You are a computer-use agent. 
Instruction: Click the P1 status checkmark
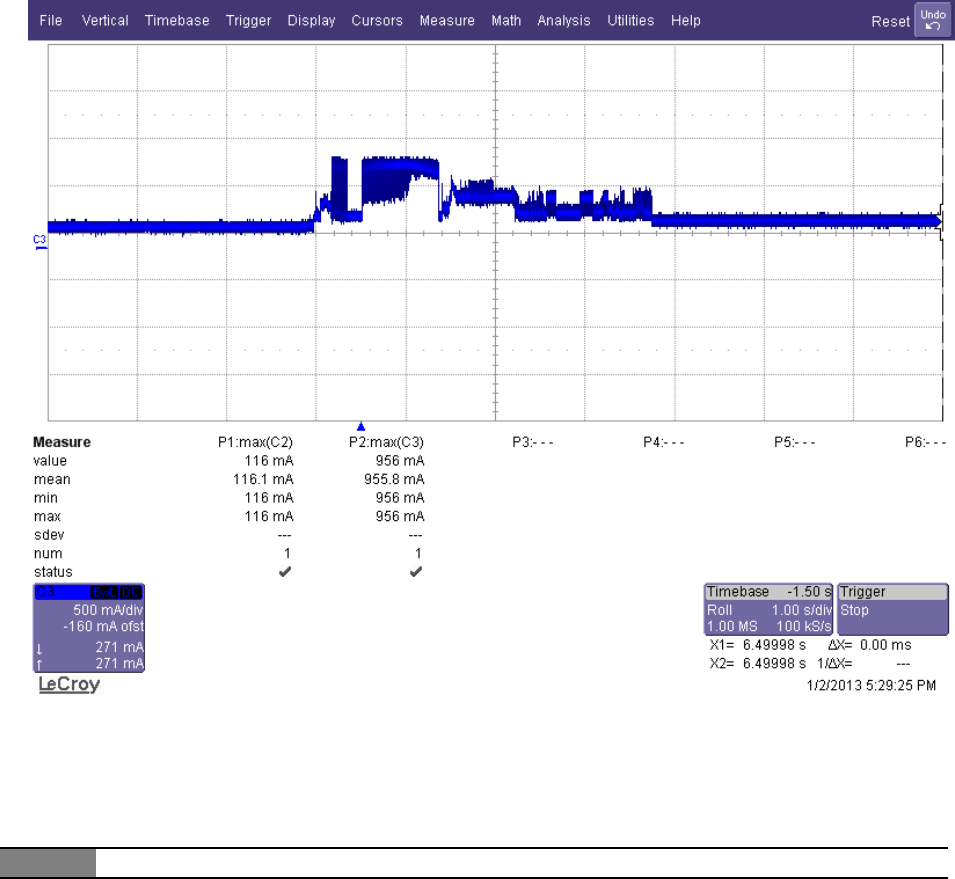pos(287,571)
